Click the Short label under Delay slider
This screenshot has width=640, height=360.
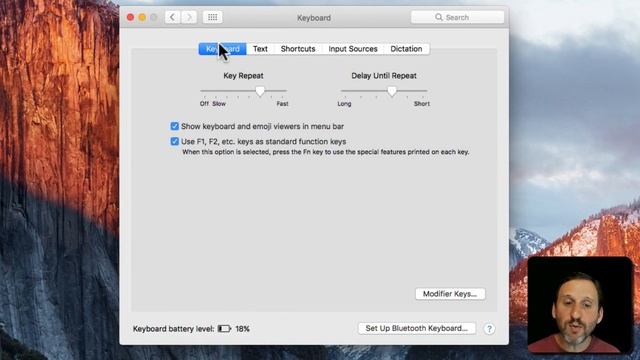[x=422, y=104]
